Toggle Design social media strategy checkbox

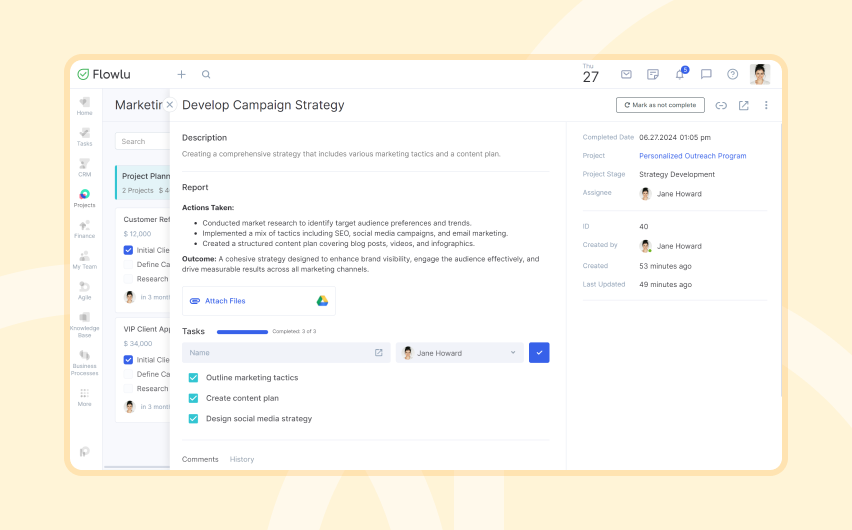click(193, 419)
